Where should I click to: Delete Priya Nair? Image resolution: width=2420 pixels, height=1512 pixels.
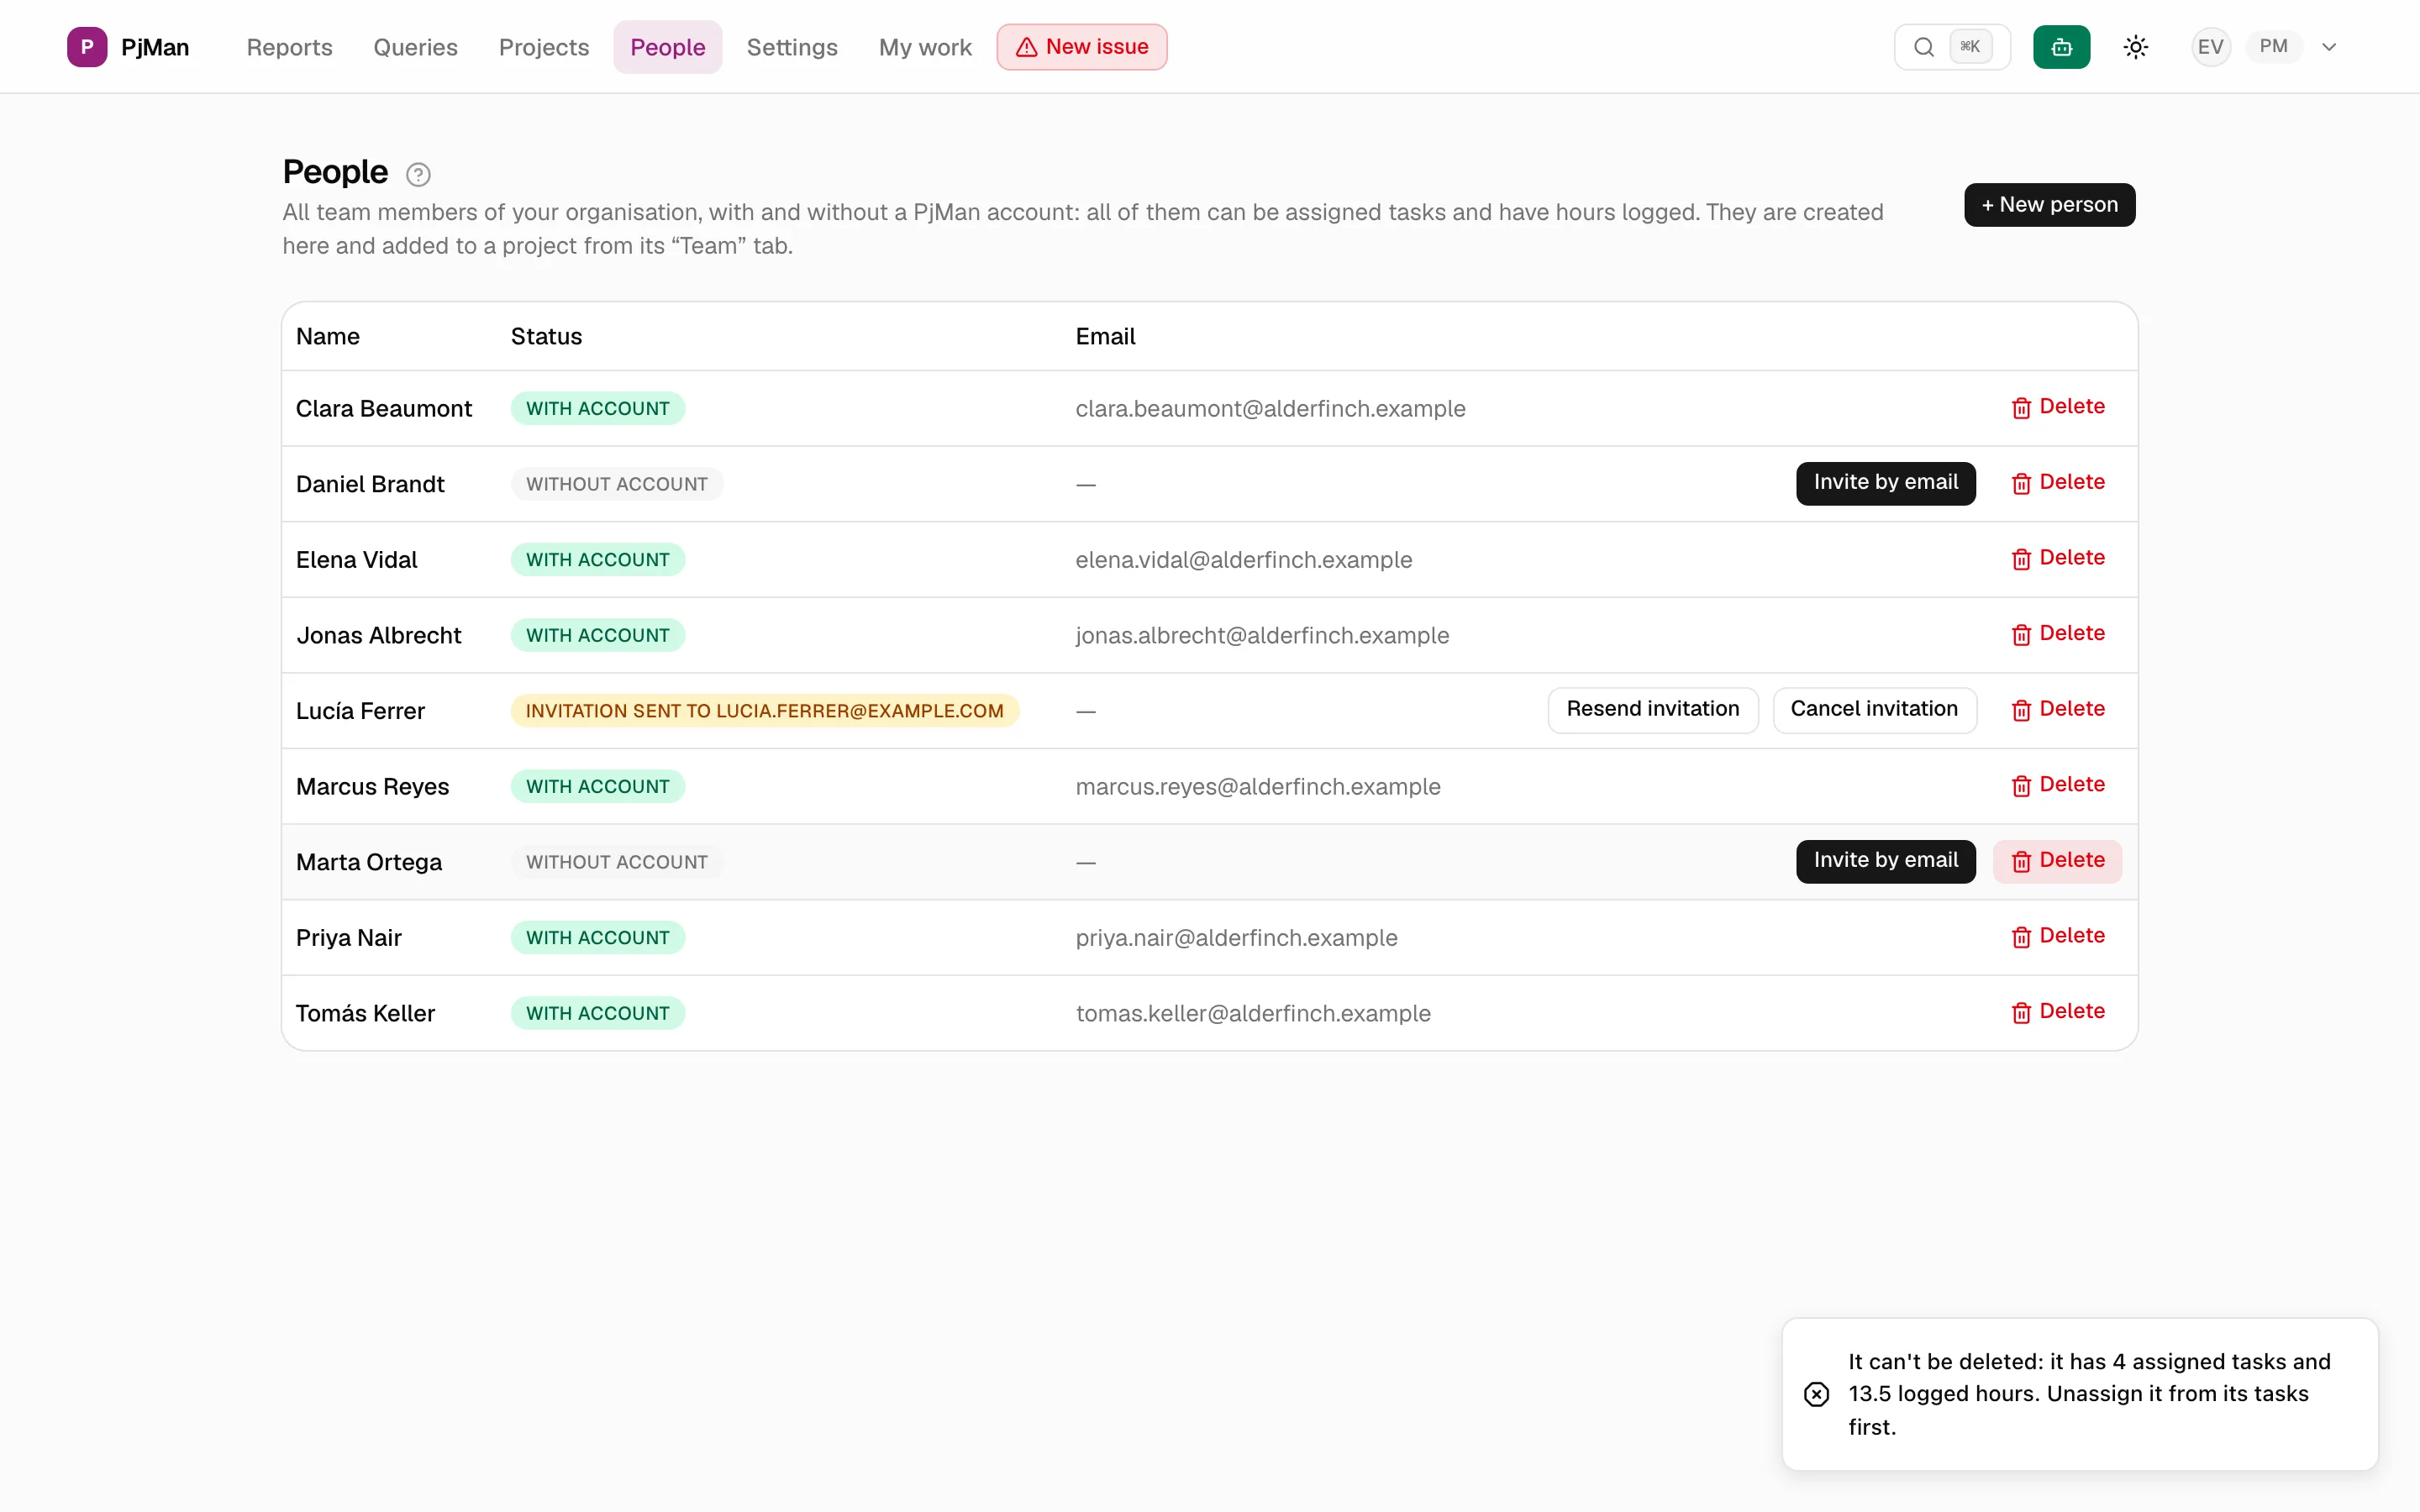click(2057, 936)
